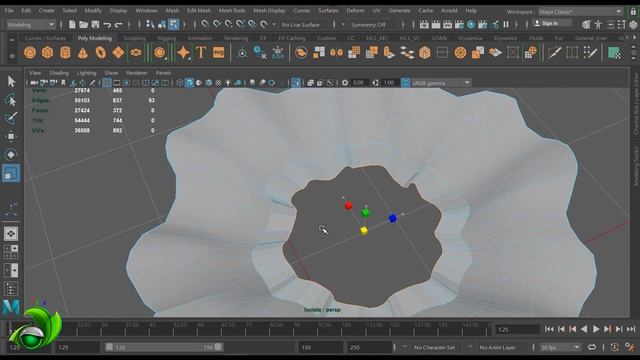The height and width of the screenshot is (360, 640).
Task: Create a polygon torus from the shelf
Action: 100,53
